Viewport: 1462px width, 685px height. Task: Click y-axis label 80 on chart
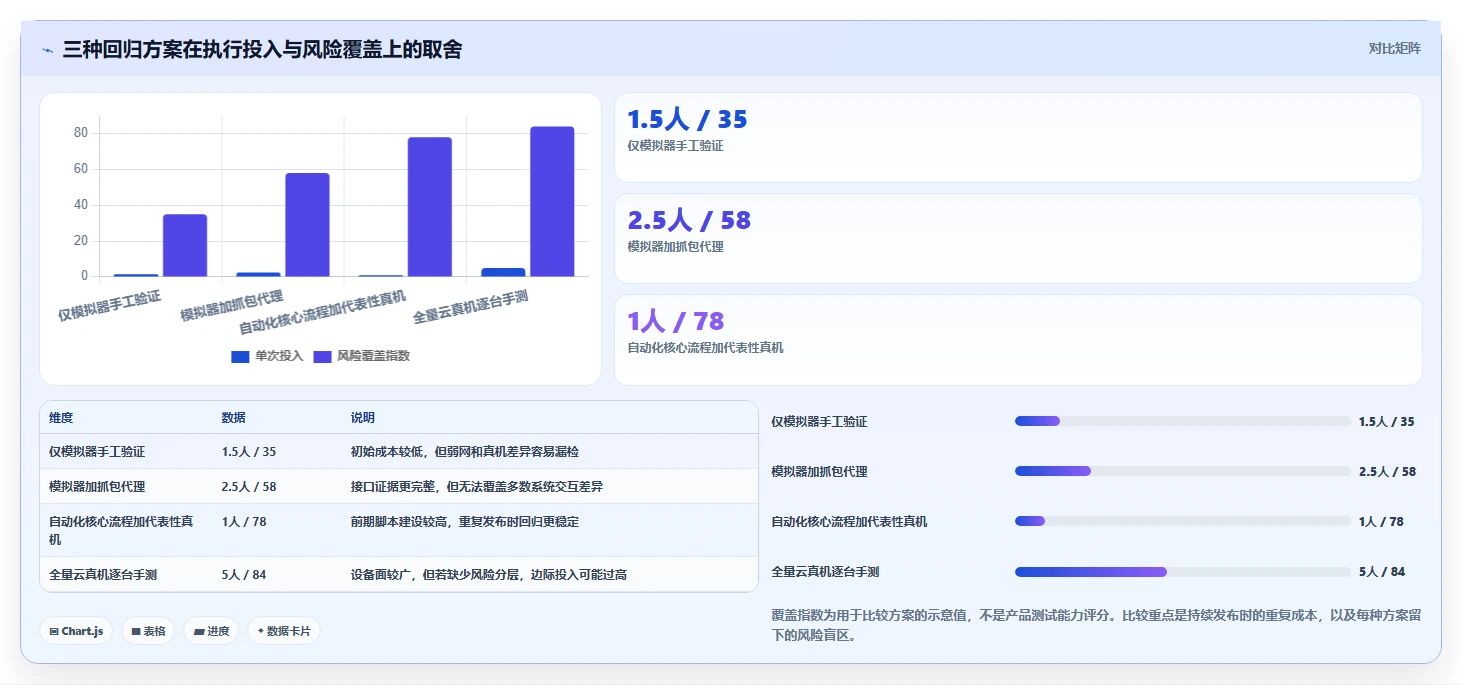click(x=81, y=133)
